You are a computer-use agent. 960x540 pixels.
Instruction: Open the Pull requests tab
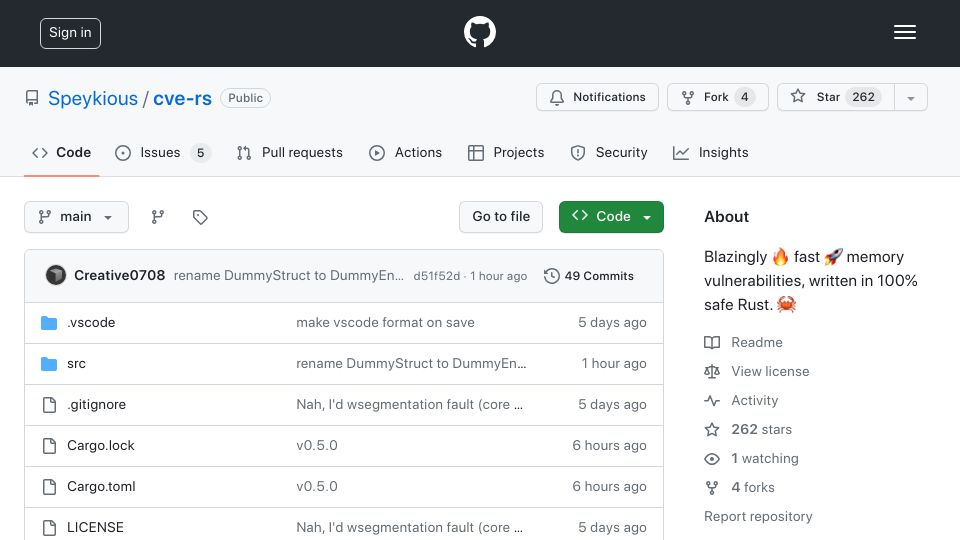pos(290,152)
